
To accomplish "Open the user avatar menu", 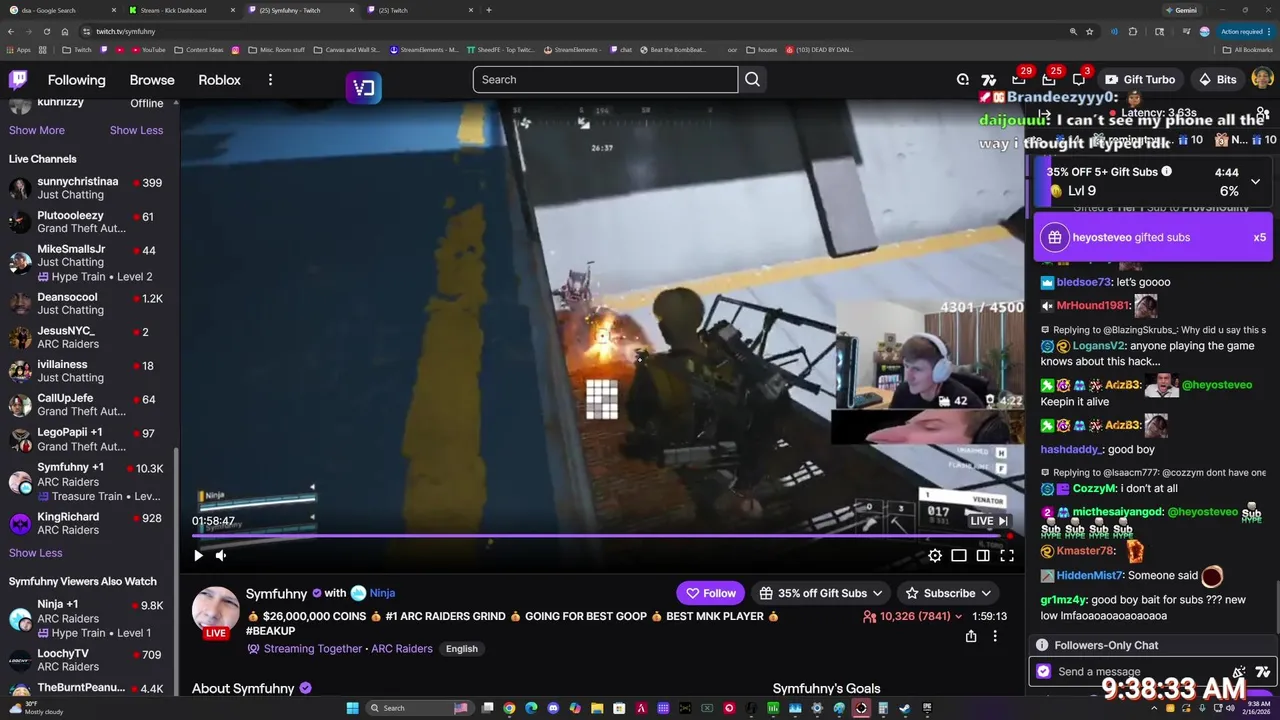I will [1262, 79].
